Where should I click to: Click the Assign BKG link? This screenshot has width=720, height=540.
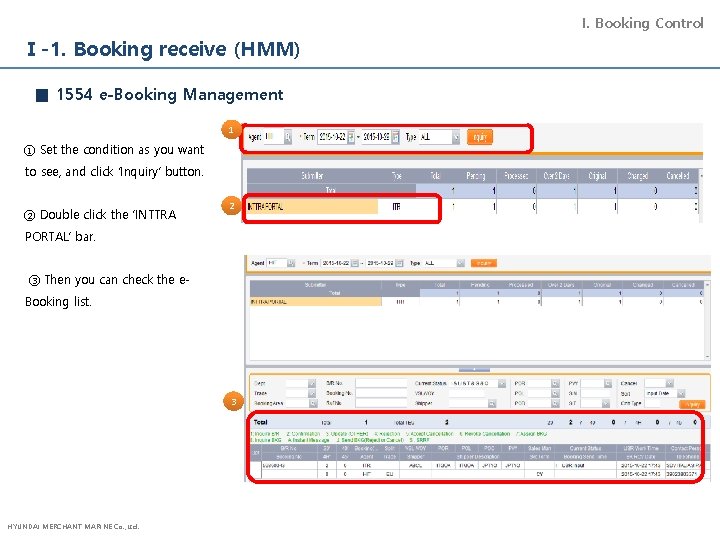531,433
